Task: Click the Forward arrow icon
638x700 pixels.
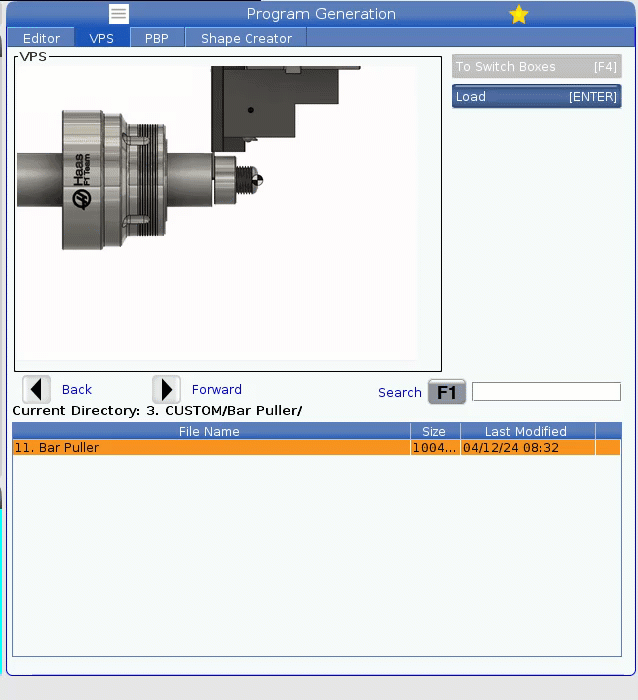Action: pyautogui.click(x=166, y=390)
